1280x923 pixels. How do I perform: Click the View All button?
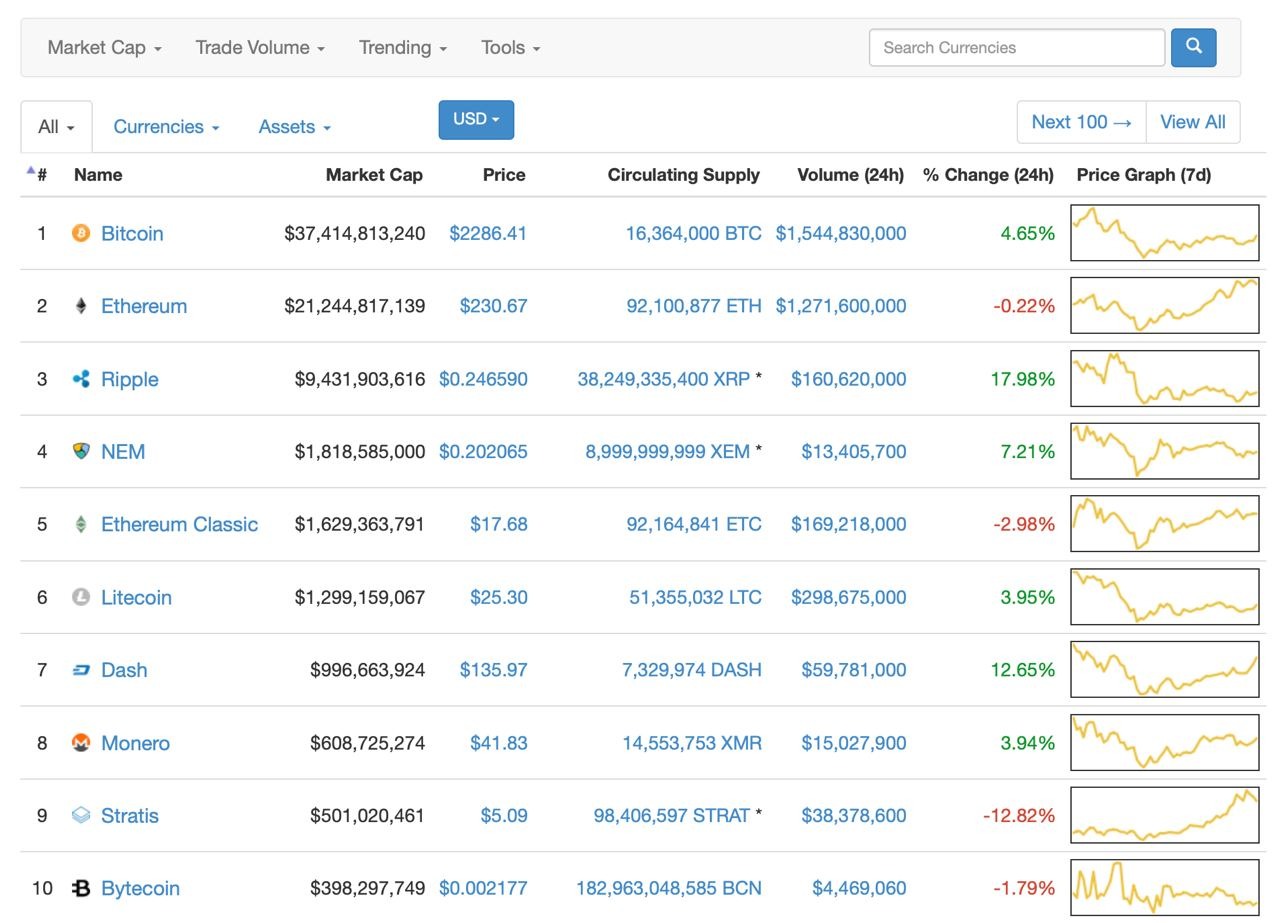click(x=1193, y=122)
